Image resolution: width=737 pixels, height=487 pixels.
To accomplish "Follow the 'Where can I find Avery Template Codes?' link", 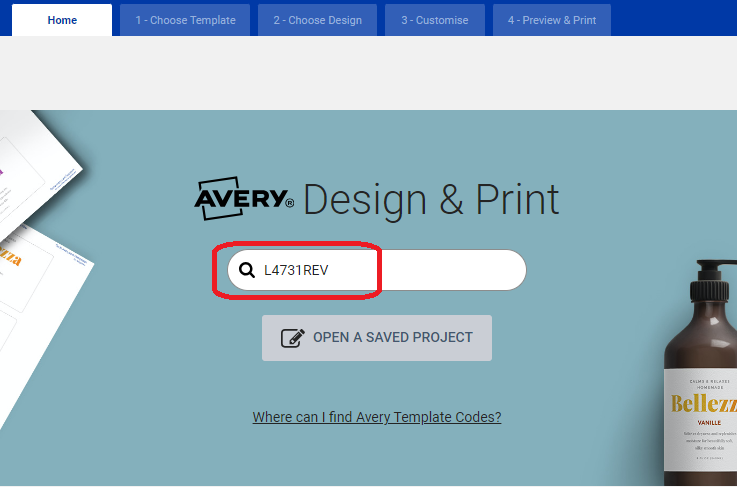I will point(377,417).
